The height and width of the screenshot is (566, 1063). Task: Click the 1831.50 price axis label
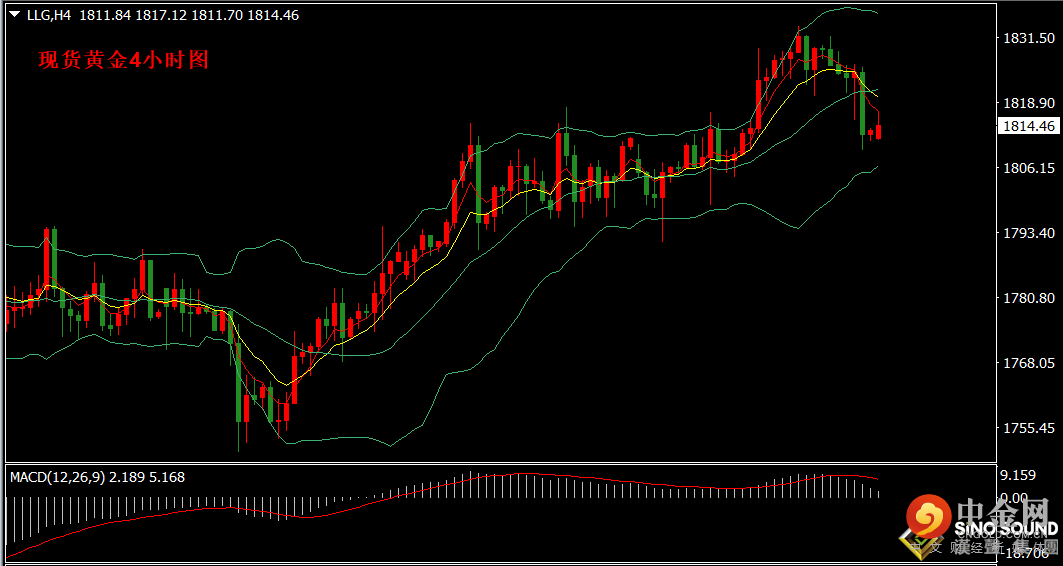(x=1028, y=39)
